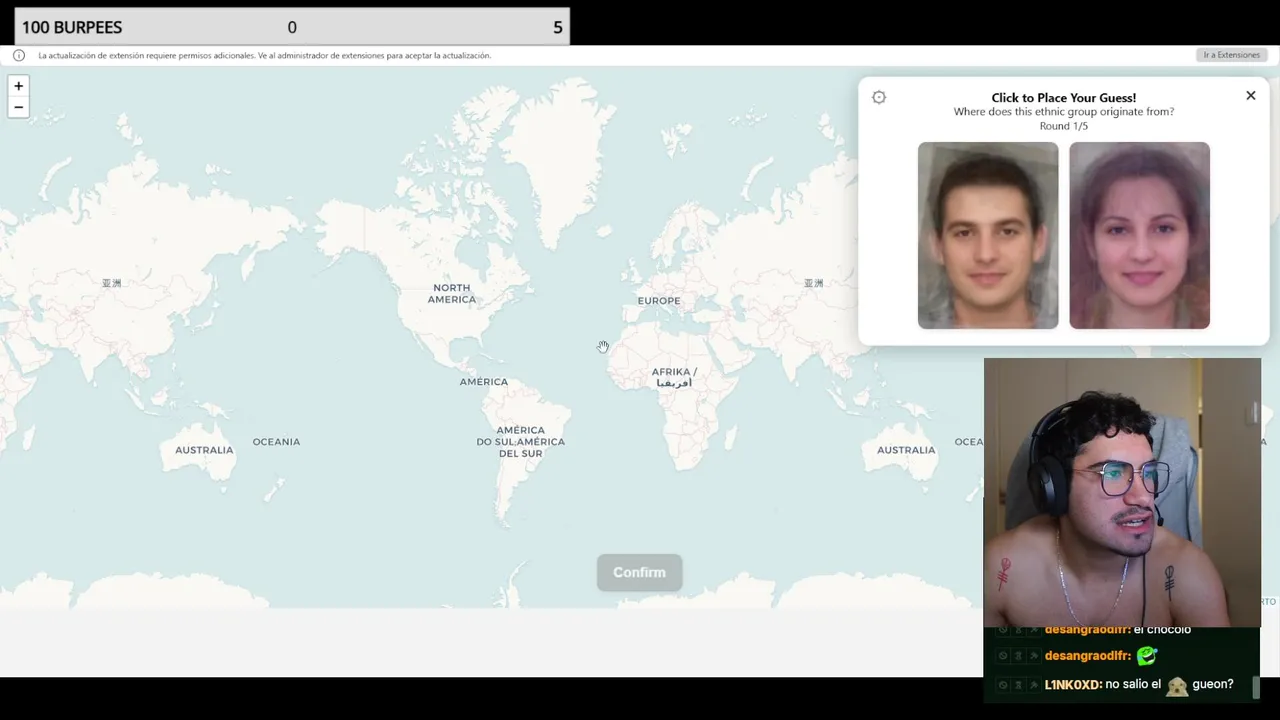Viewport: 1280px width, 720px height.
Task: Place guess on Afrika label
Action: tap(673, 377)
